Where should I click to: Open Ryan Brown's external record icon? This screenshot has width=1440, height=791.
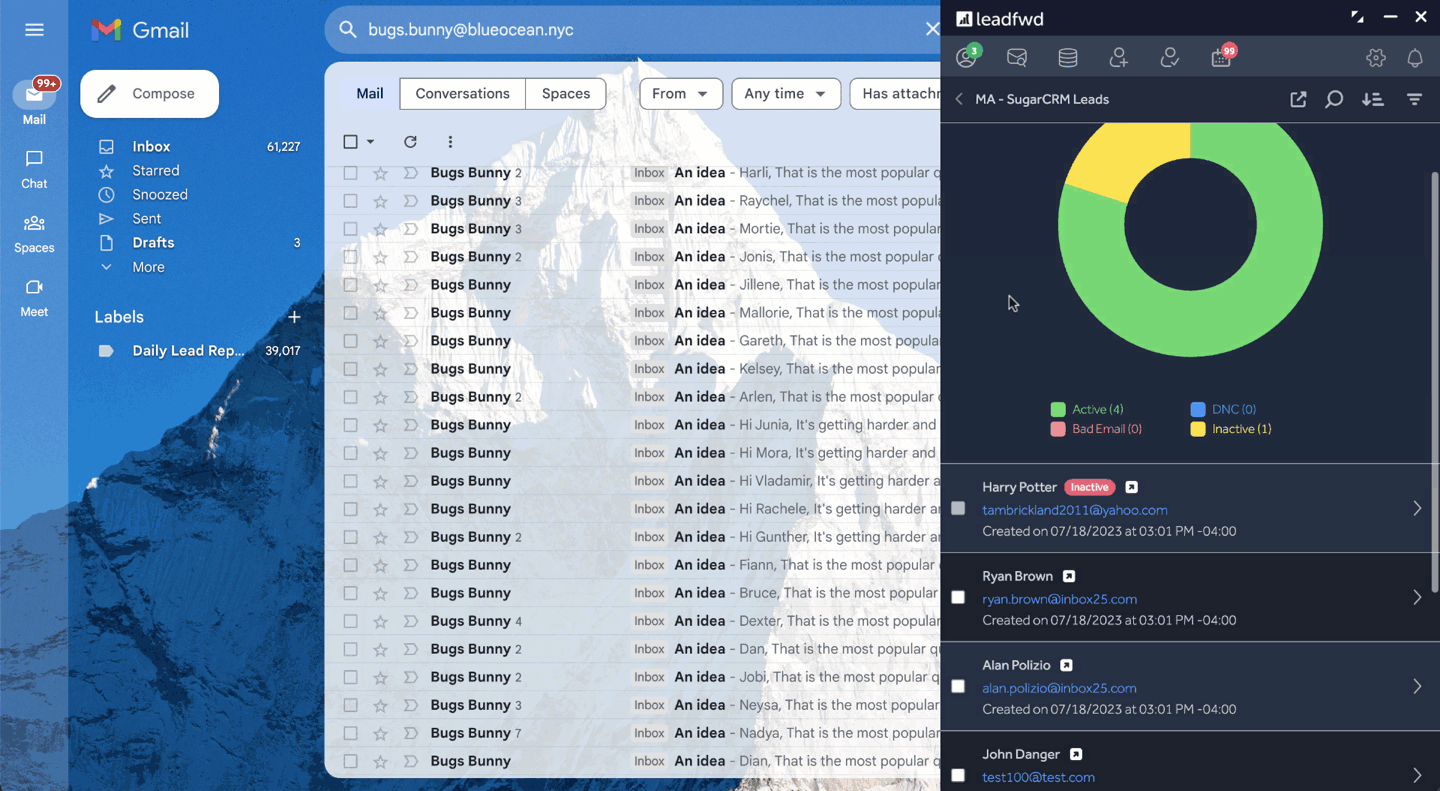(1068, 576)
